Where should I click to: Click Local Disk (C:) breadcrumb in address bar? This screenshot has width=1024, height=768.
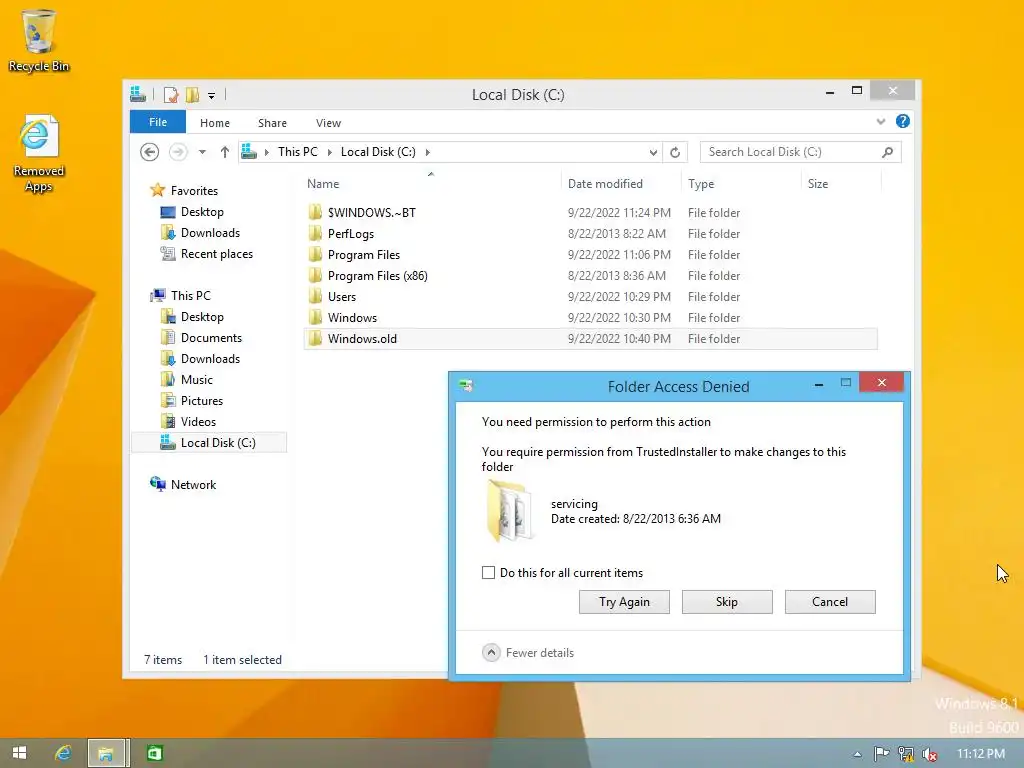[378, 152]
